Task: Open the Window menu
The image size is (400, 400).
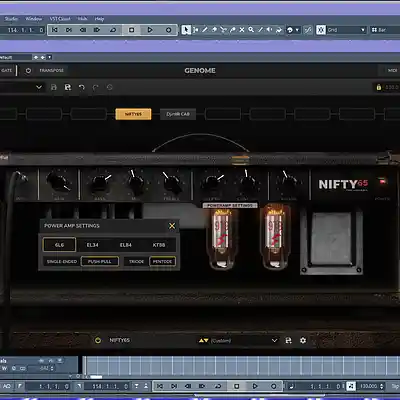Action: 34,19
